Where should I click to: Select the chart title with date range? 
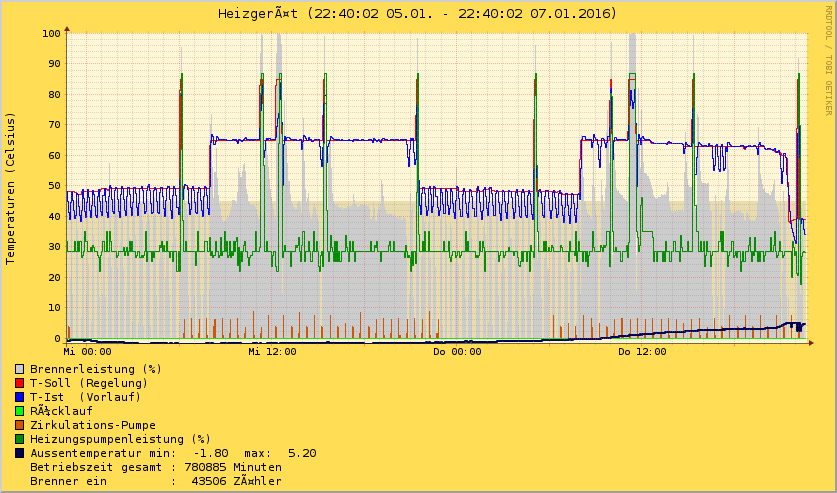pyautogui.click(x=417, y=13)
